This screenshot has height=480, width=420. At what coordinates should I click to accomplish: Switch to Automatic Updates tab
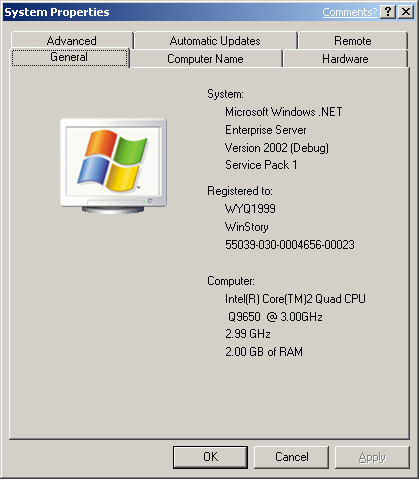coord(215,40)
